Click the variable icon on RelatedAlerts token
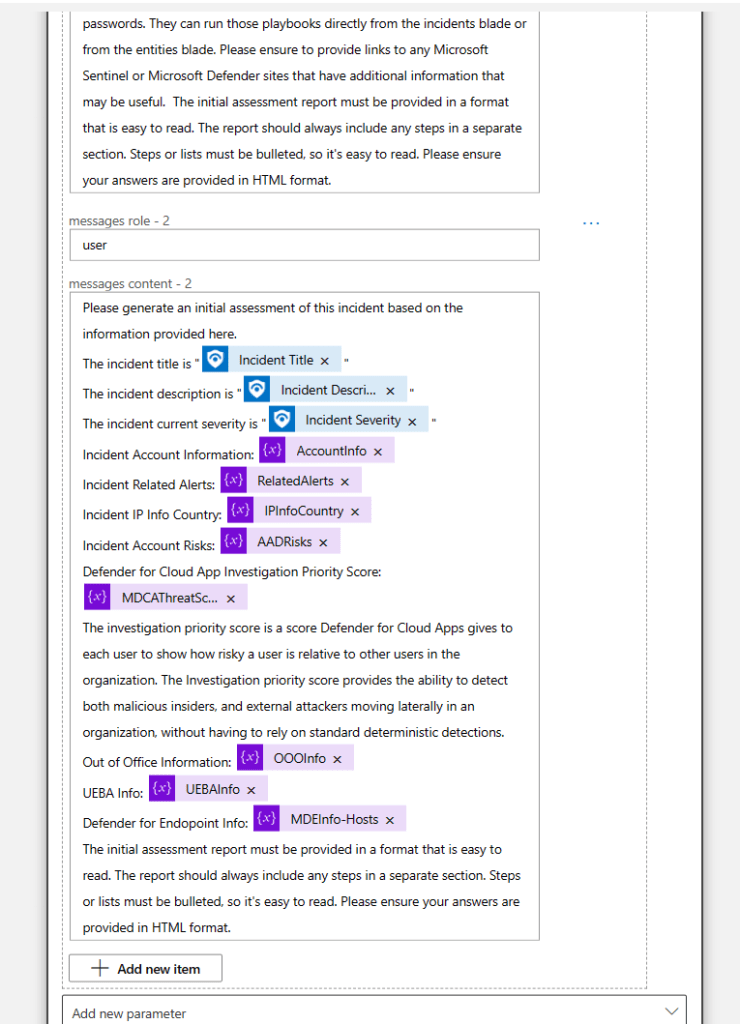 click(x=234, y=481)
